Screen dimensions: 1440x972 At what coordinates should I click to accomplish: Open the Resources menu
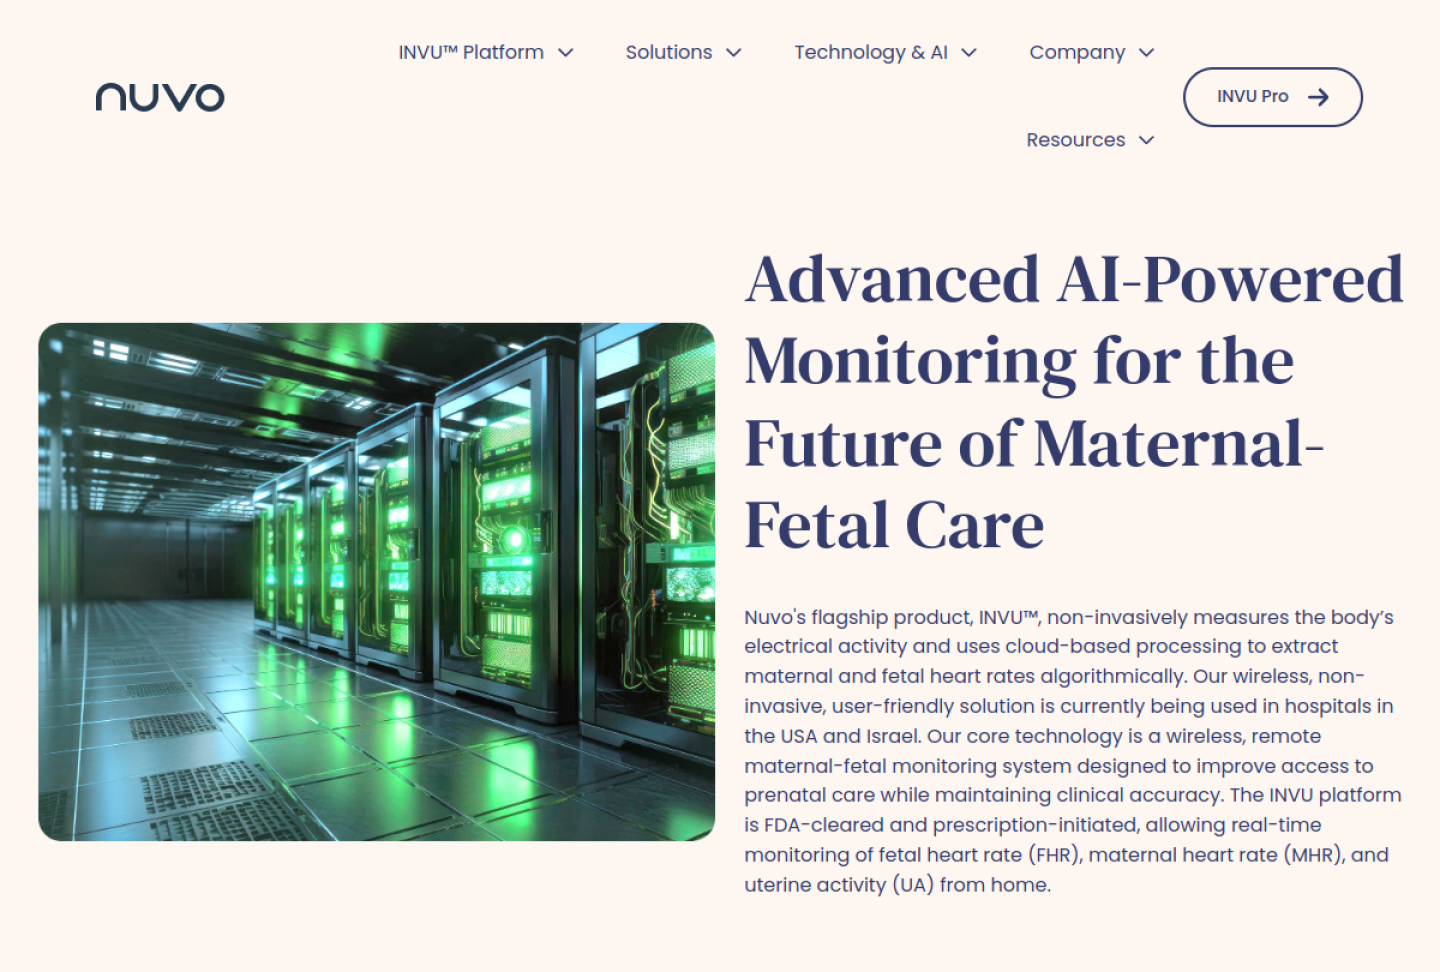coord(1076,140)
